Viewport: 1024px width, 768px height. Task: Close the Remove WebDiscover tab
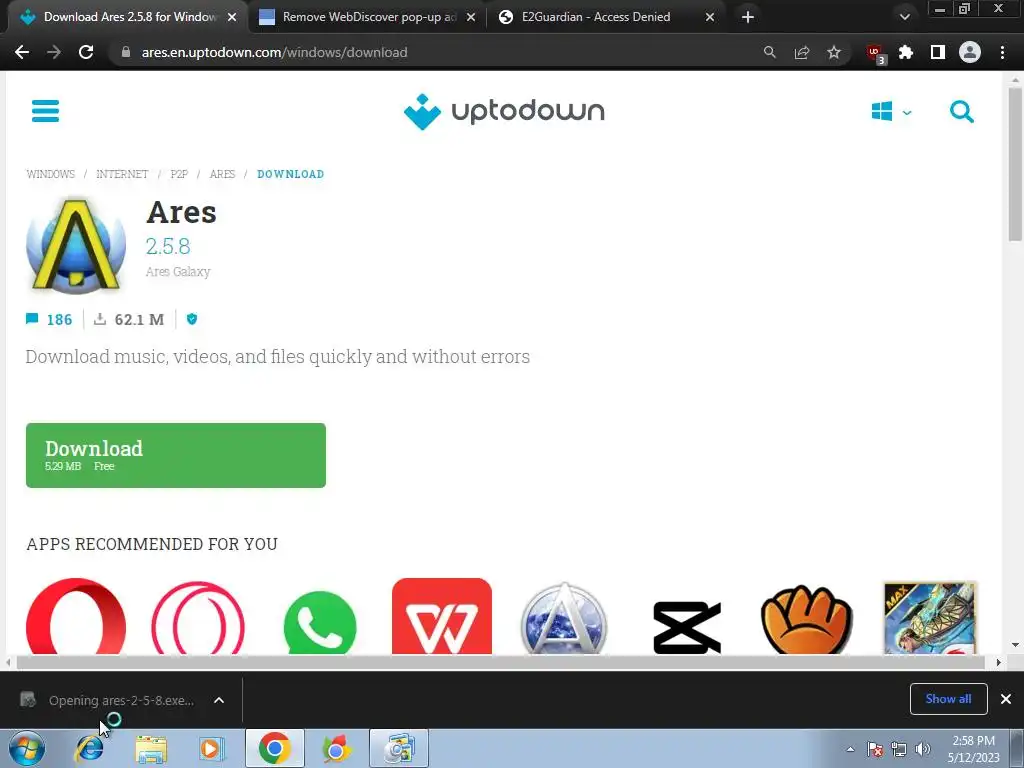click(x=471, y=18)
